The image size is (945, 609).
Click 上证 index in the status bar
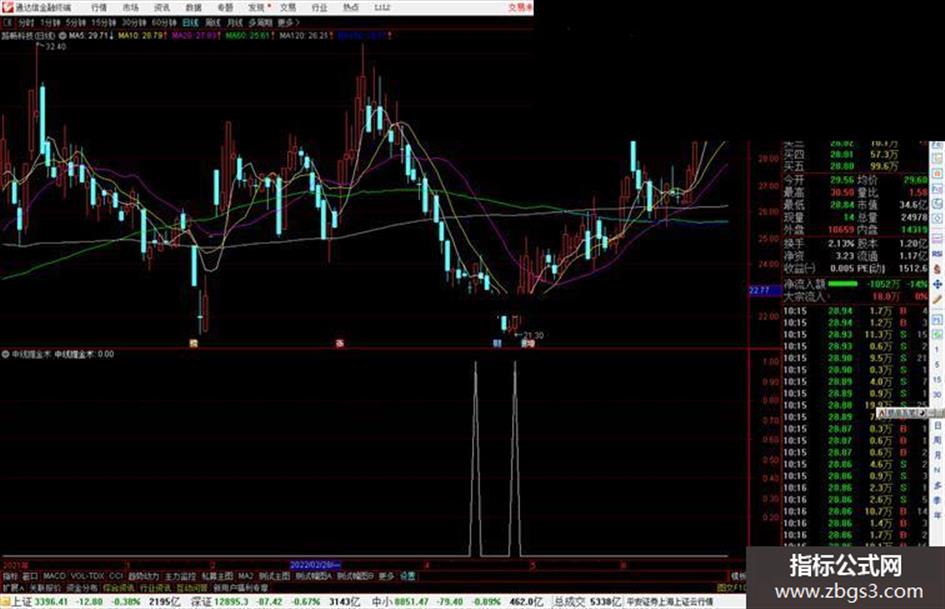(22, 602)
